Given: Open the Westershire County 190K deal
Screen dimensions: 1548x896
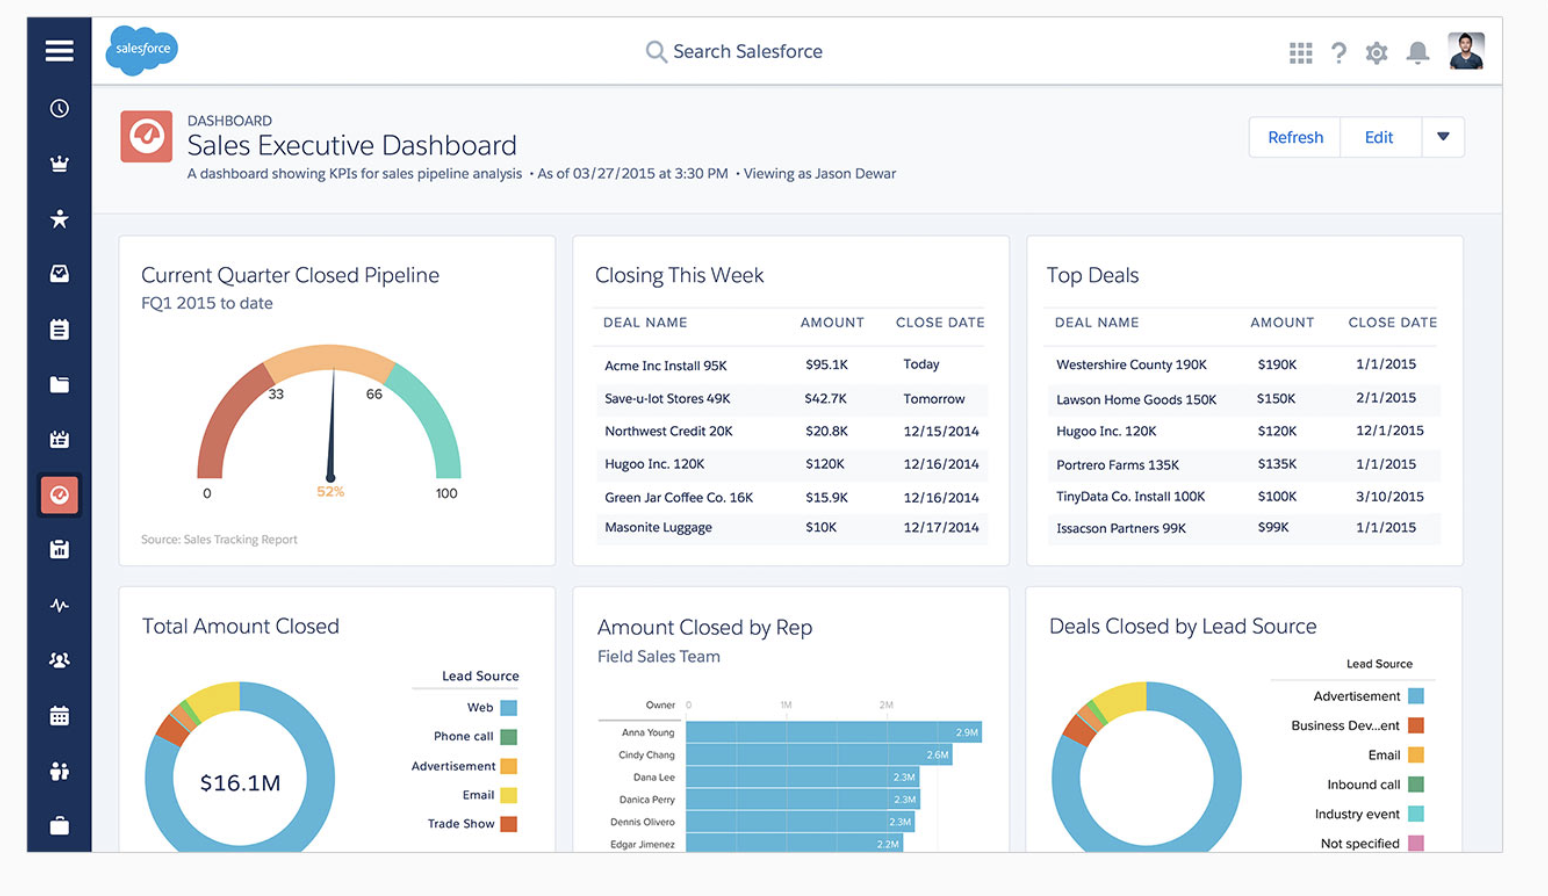Looking at the screenshot, I should pyautogui.click(x=1131, y=364).
